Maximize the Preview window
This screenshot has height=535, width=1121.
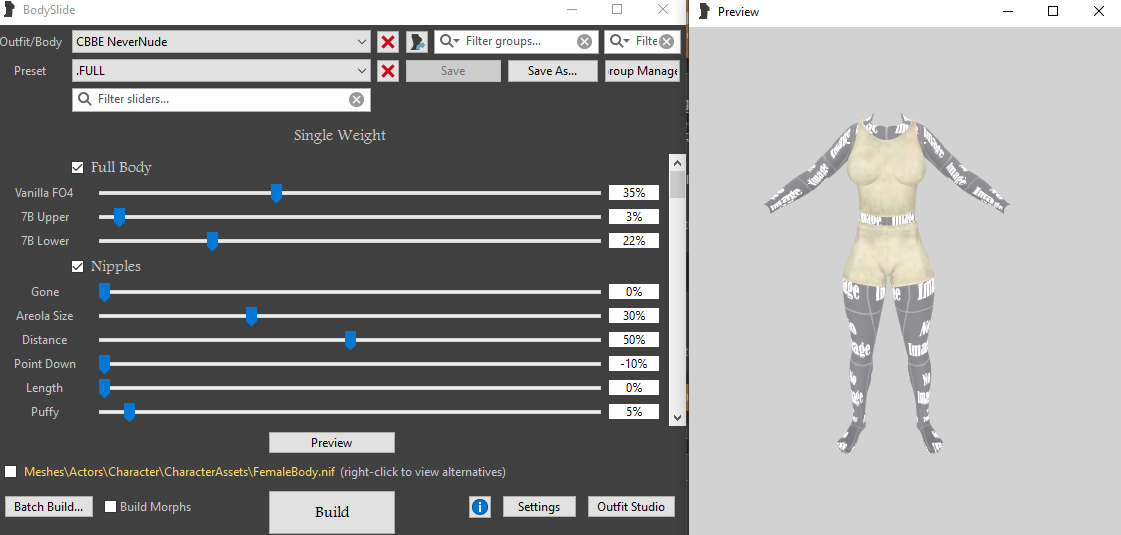(1052, 11)
